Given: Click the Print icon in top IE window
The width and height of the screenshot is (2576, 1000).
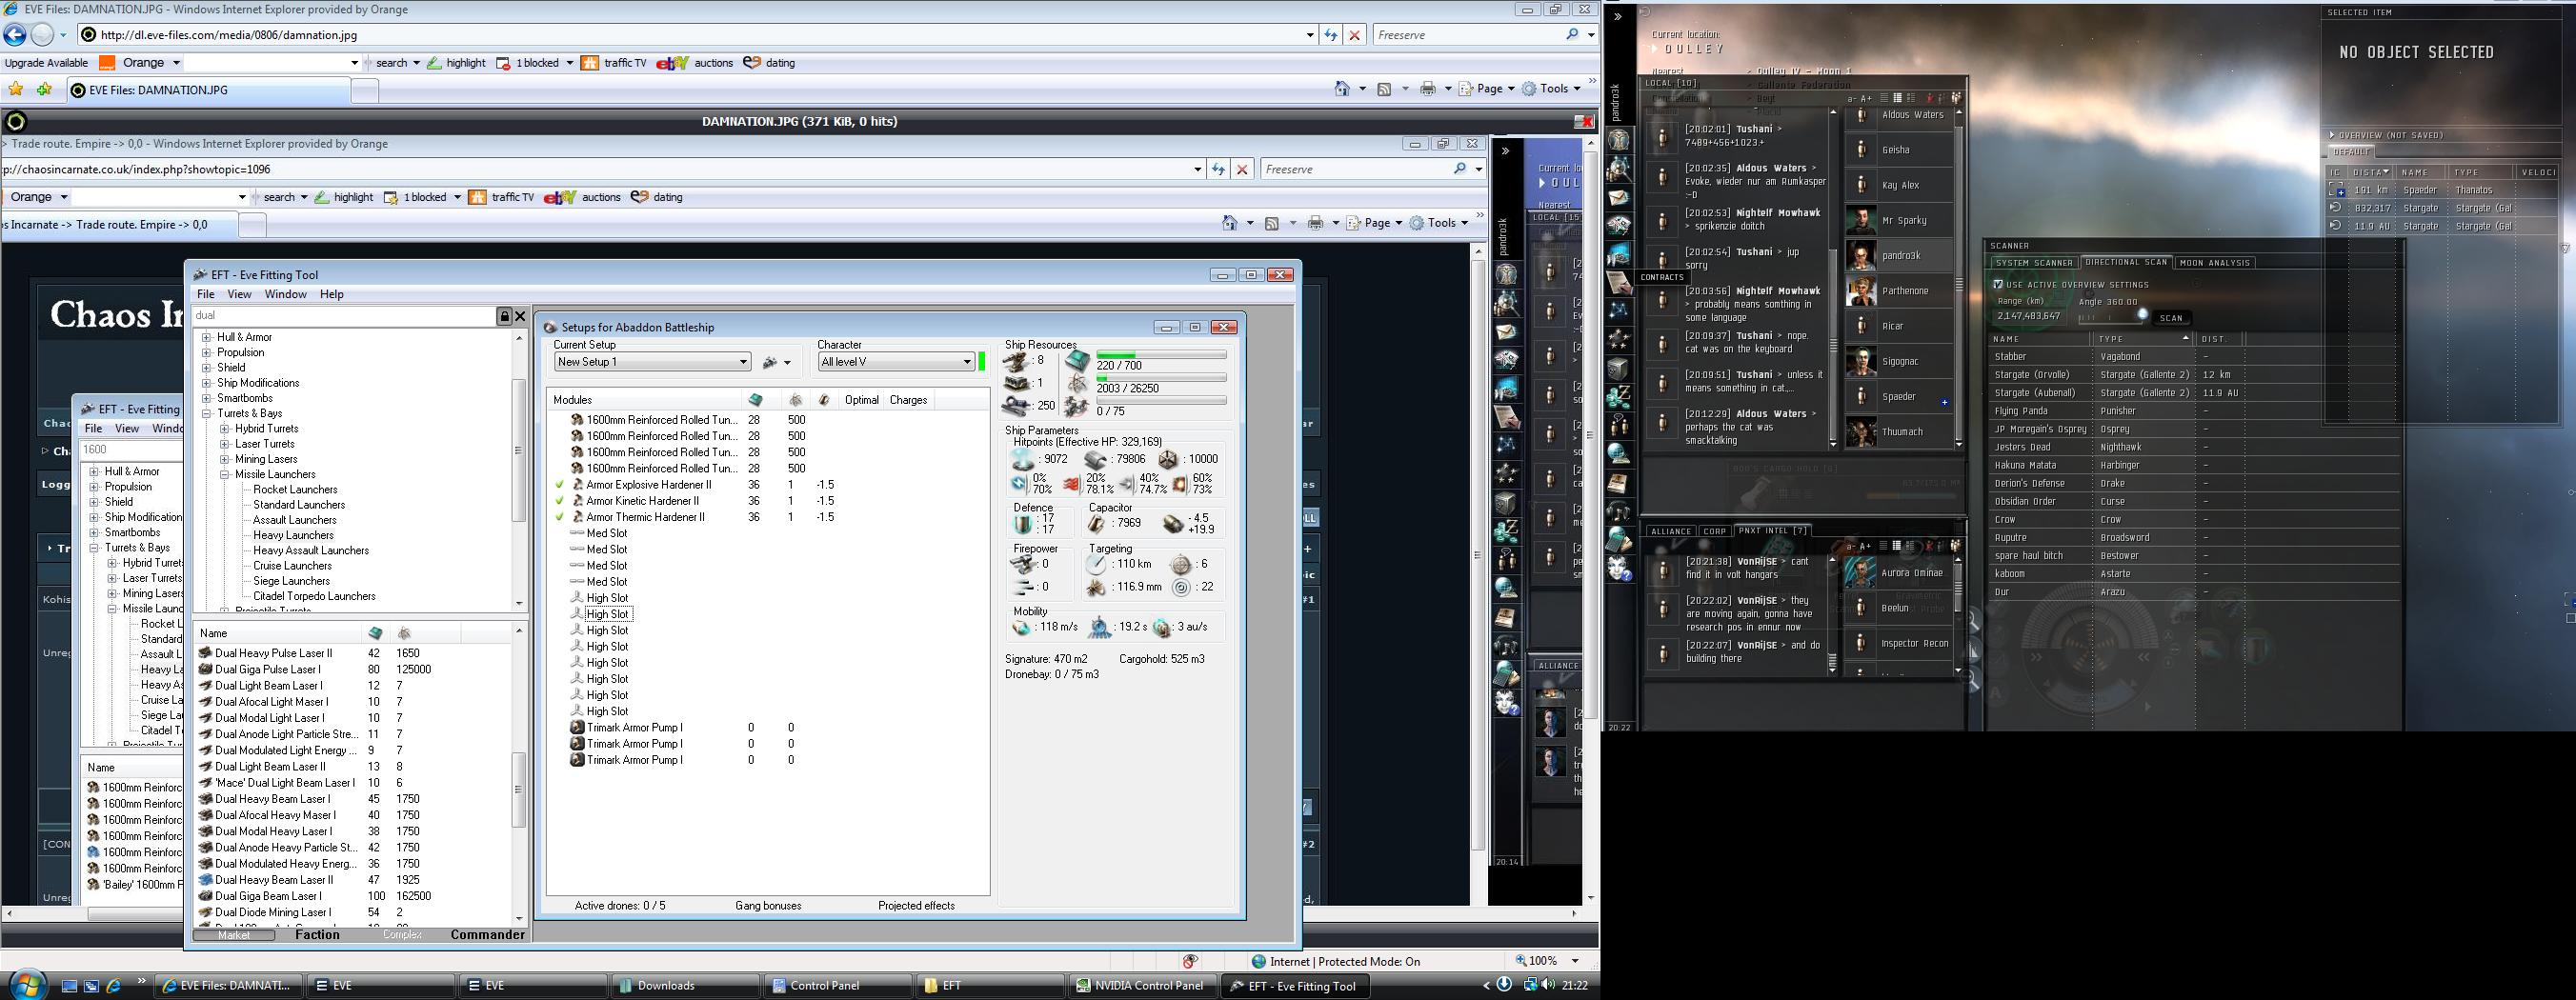Looking at the screenshot, I should click(x=1428, y=89).
